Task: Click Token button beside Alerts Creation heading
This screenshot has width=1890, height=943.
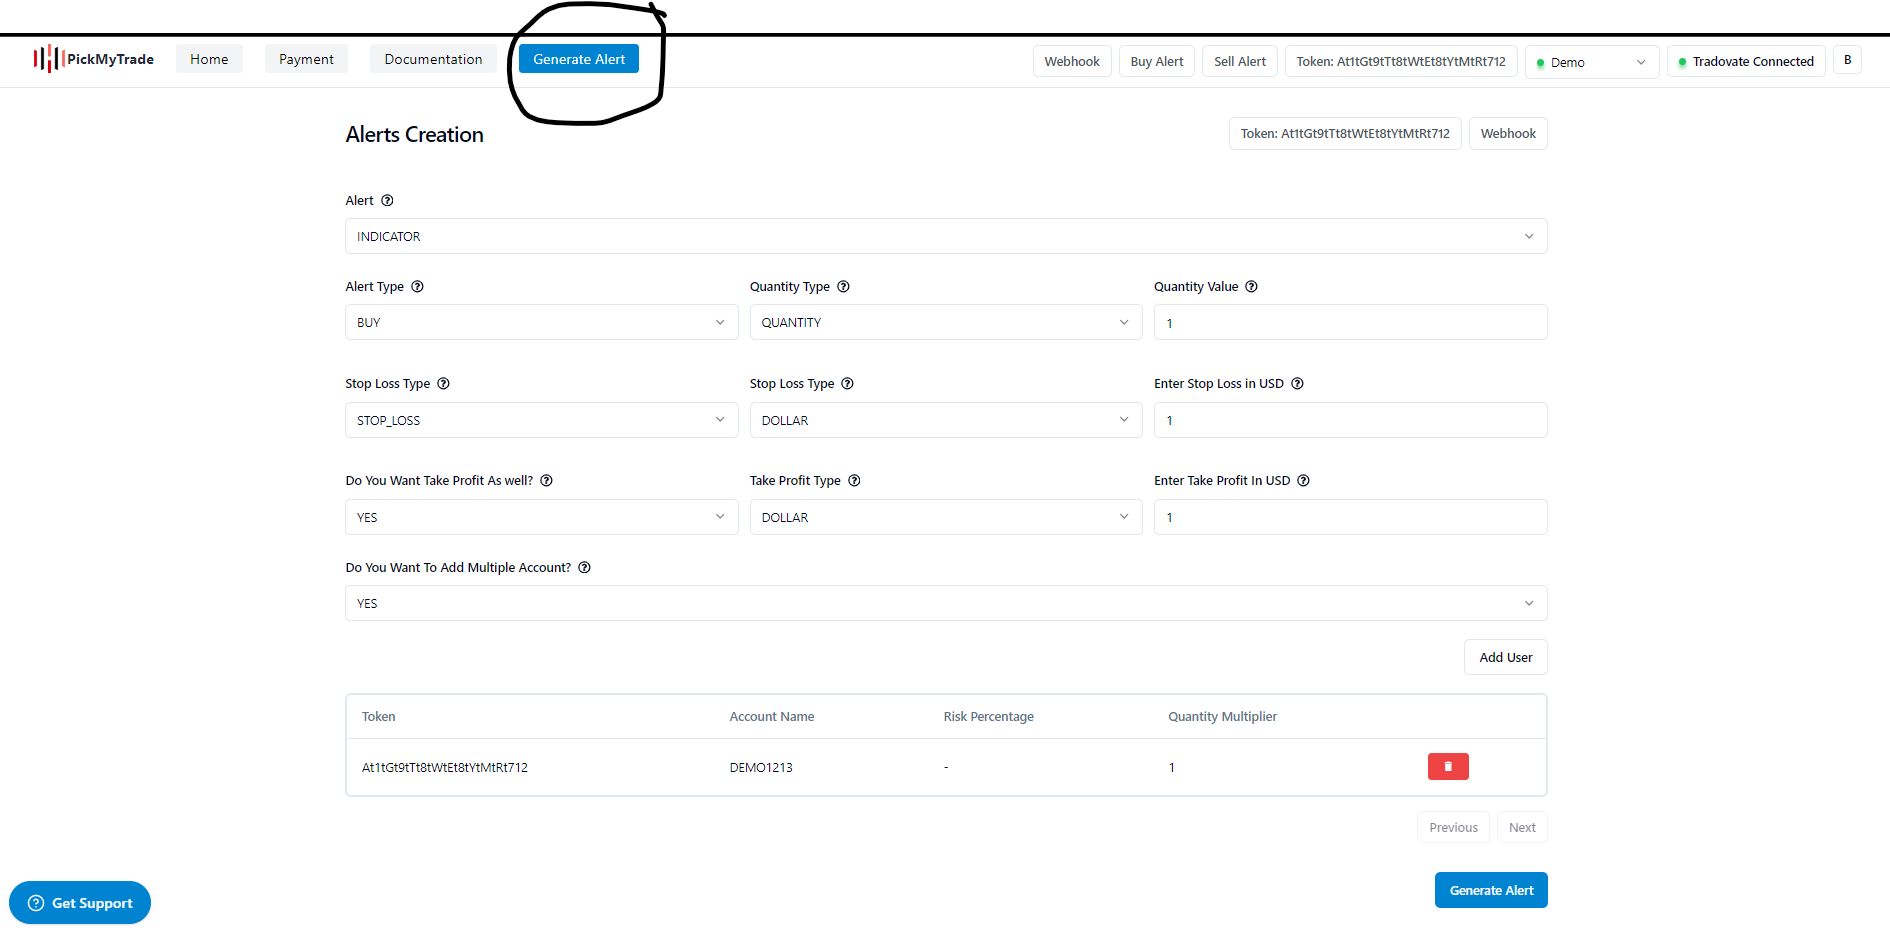Action: (x=1345, y=133)
